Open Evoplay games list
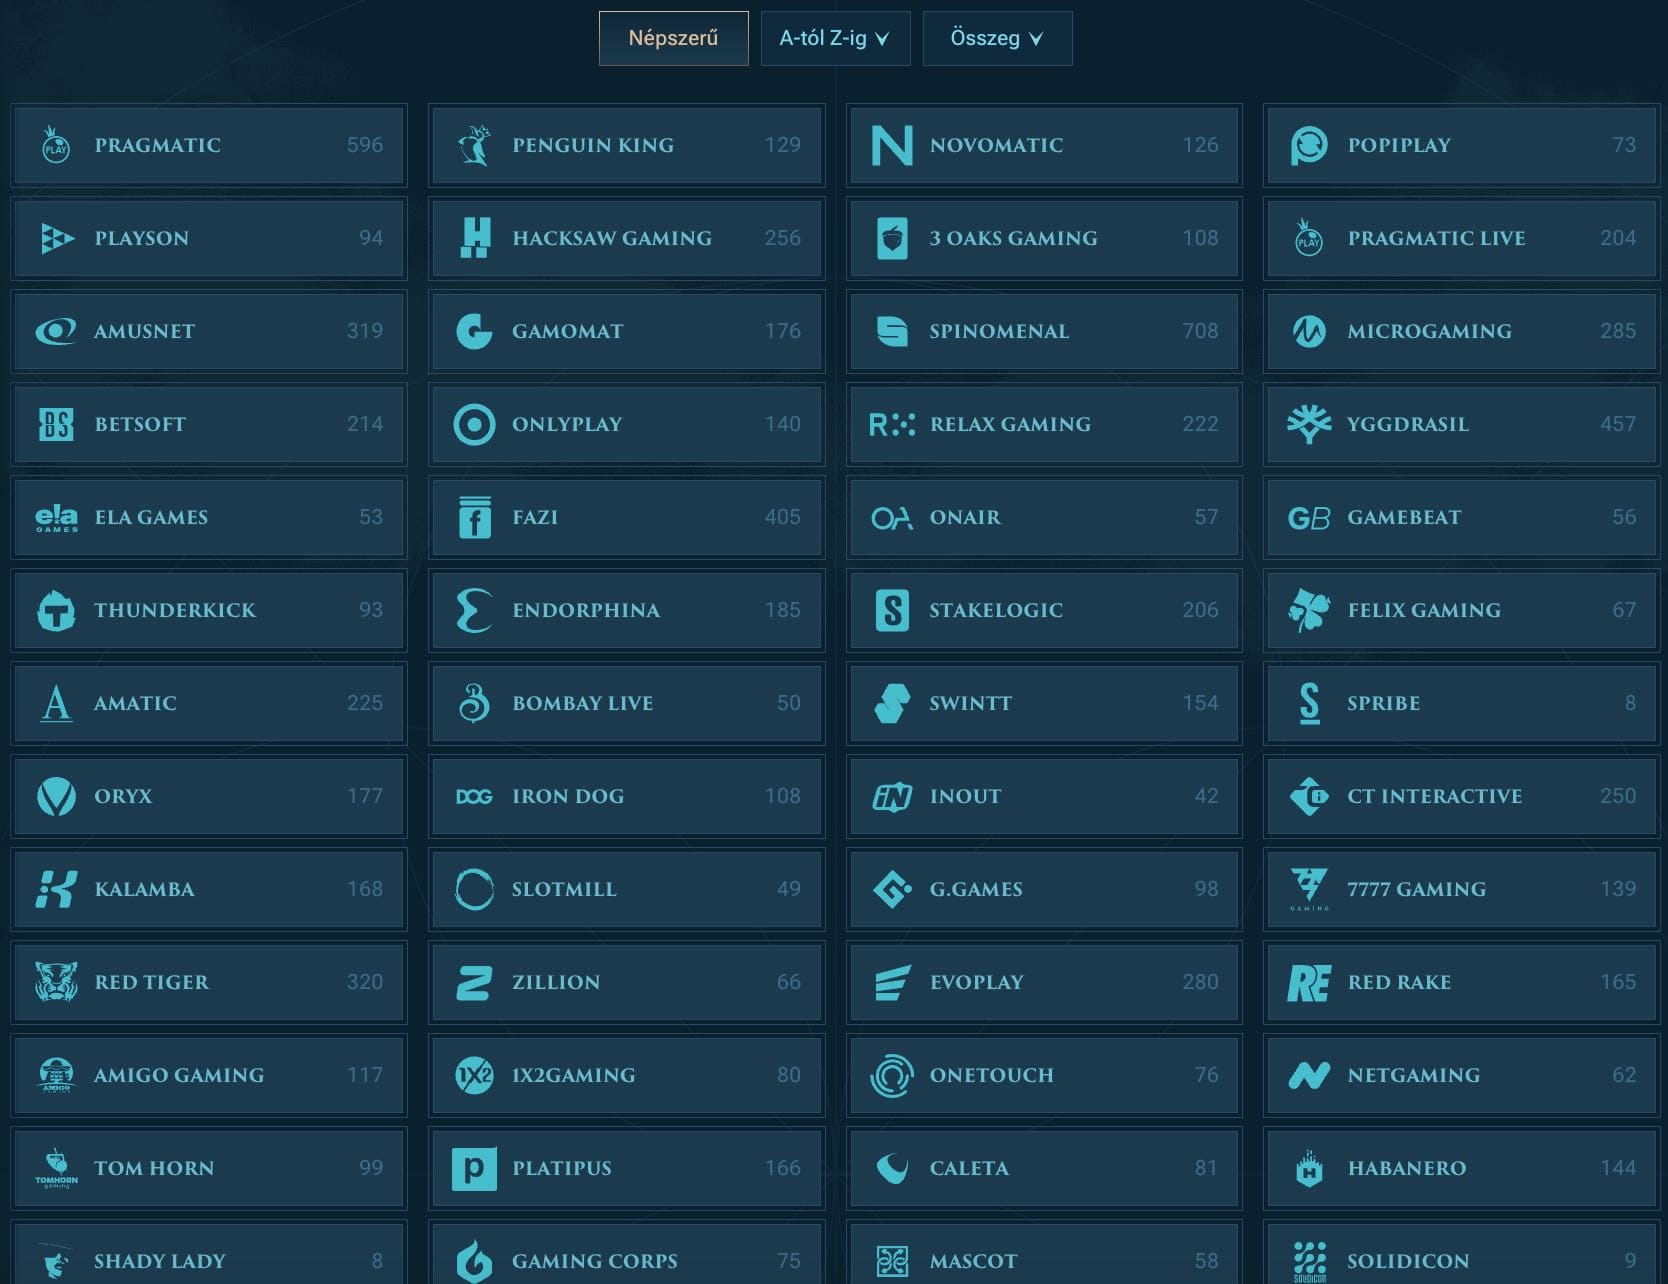The image size is (1668, 1284). tap(1044, 982)
